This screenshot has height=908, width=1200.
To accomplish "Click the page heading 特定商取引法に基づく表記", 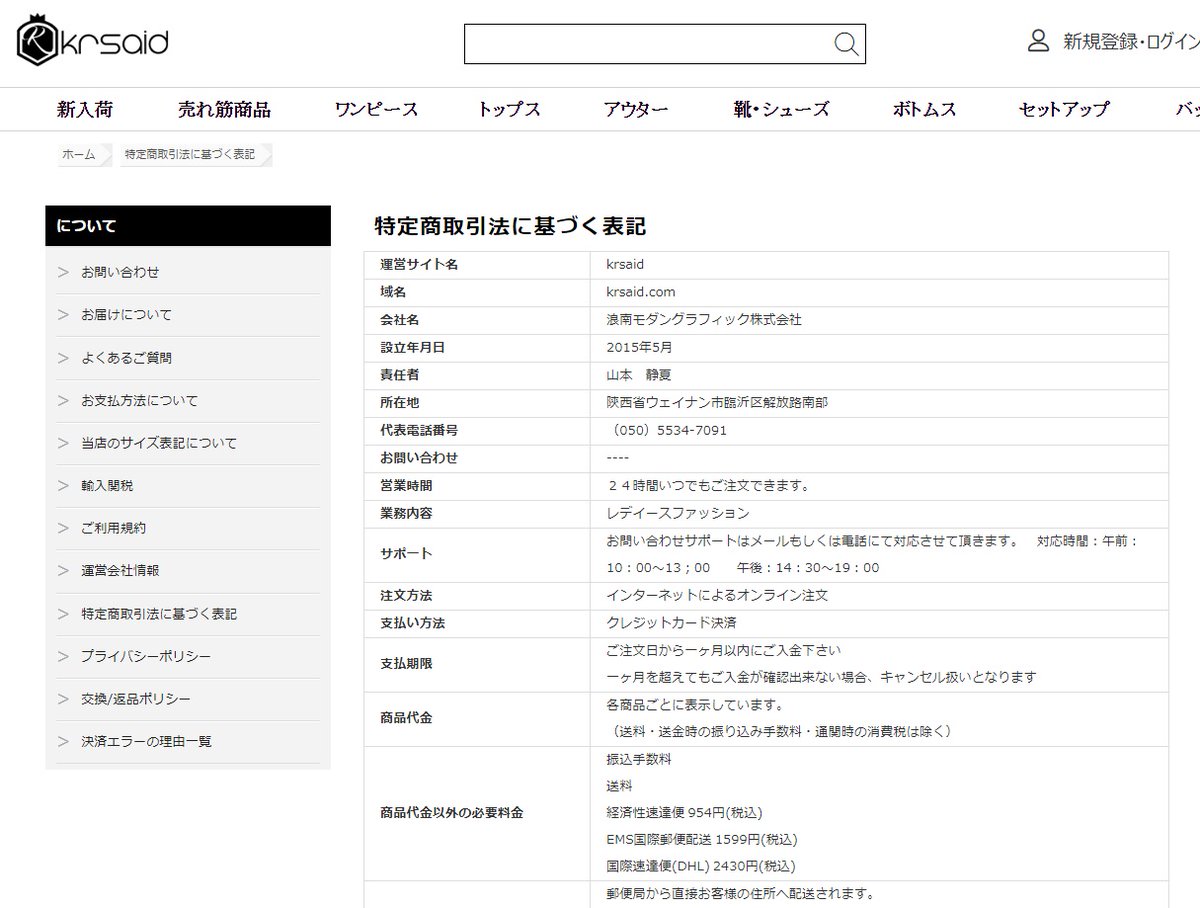I will [510, 226].
